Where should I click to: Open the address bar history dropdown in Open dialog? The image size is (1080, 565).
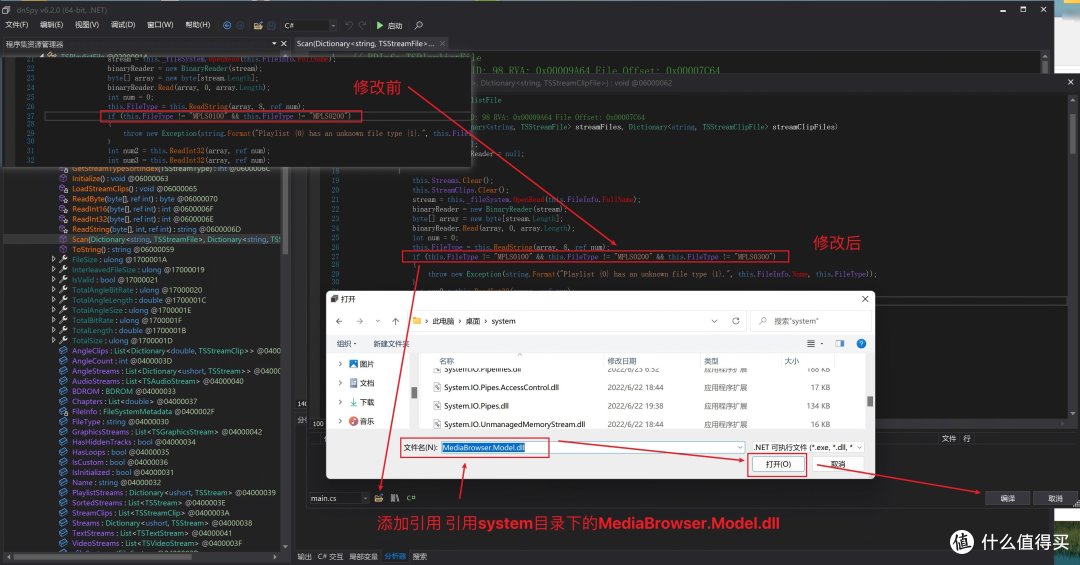point(714,321)
